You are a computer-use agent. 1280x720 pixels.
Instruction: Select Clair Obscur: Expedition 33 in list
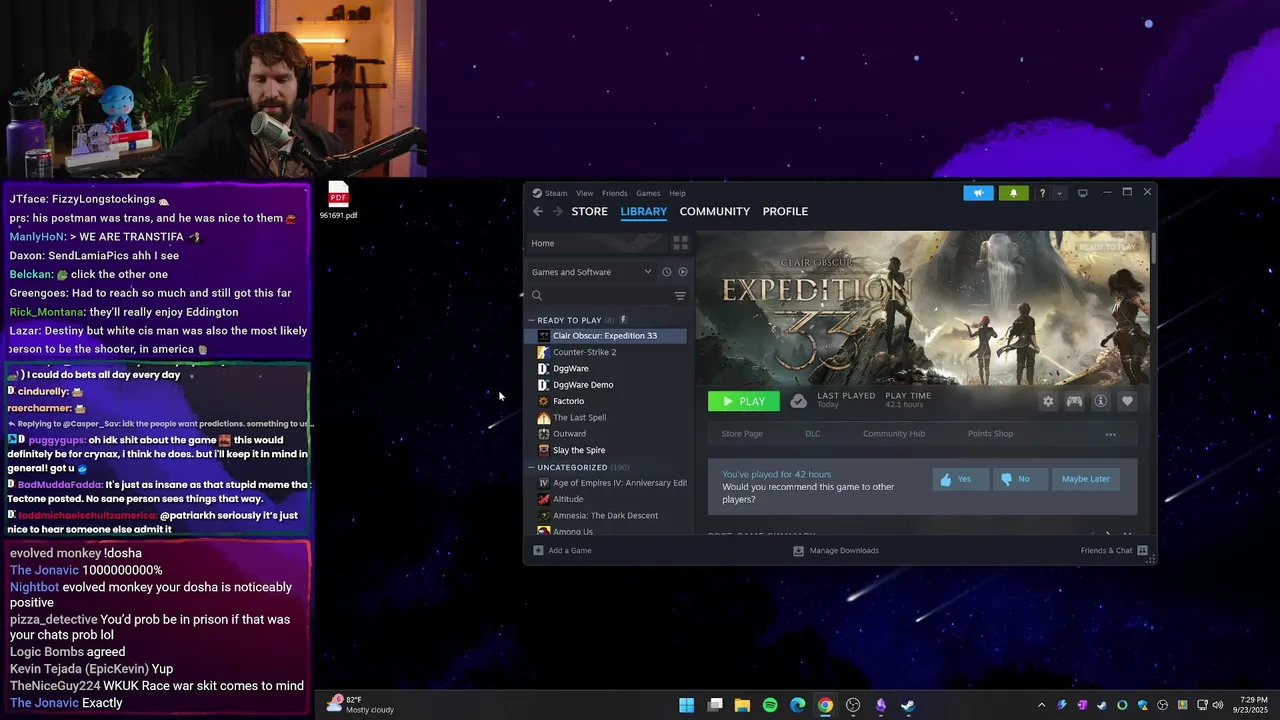(x=607, y=336)
